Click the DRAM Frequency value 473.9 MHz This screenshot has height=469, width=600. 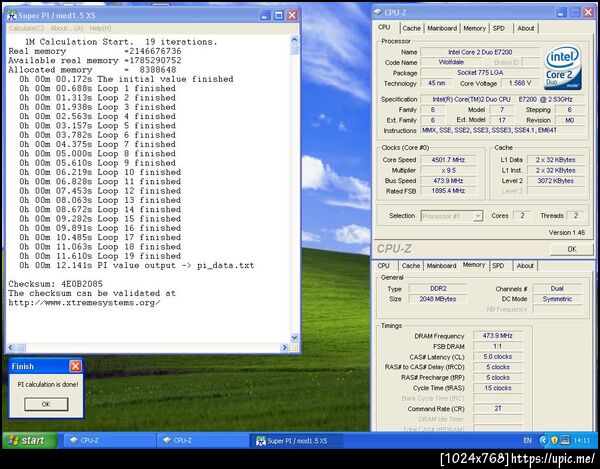pyautogui.click(x=497, y=335)
